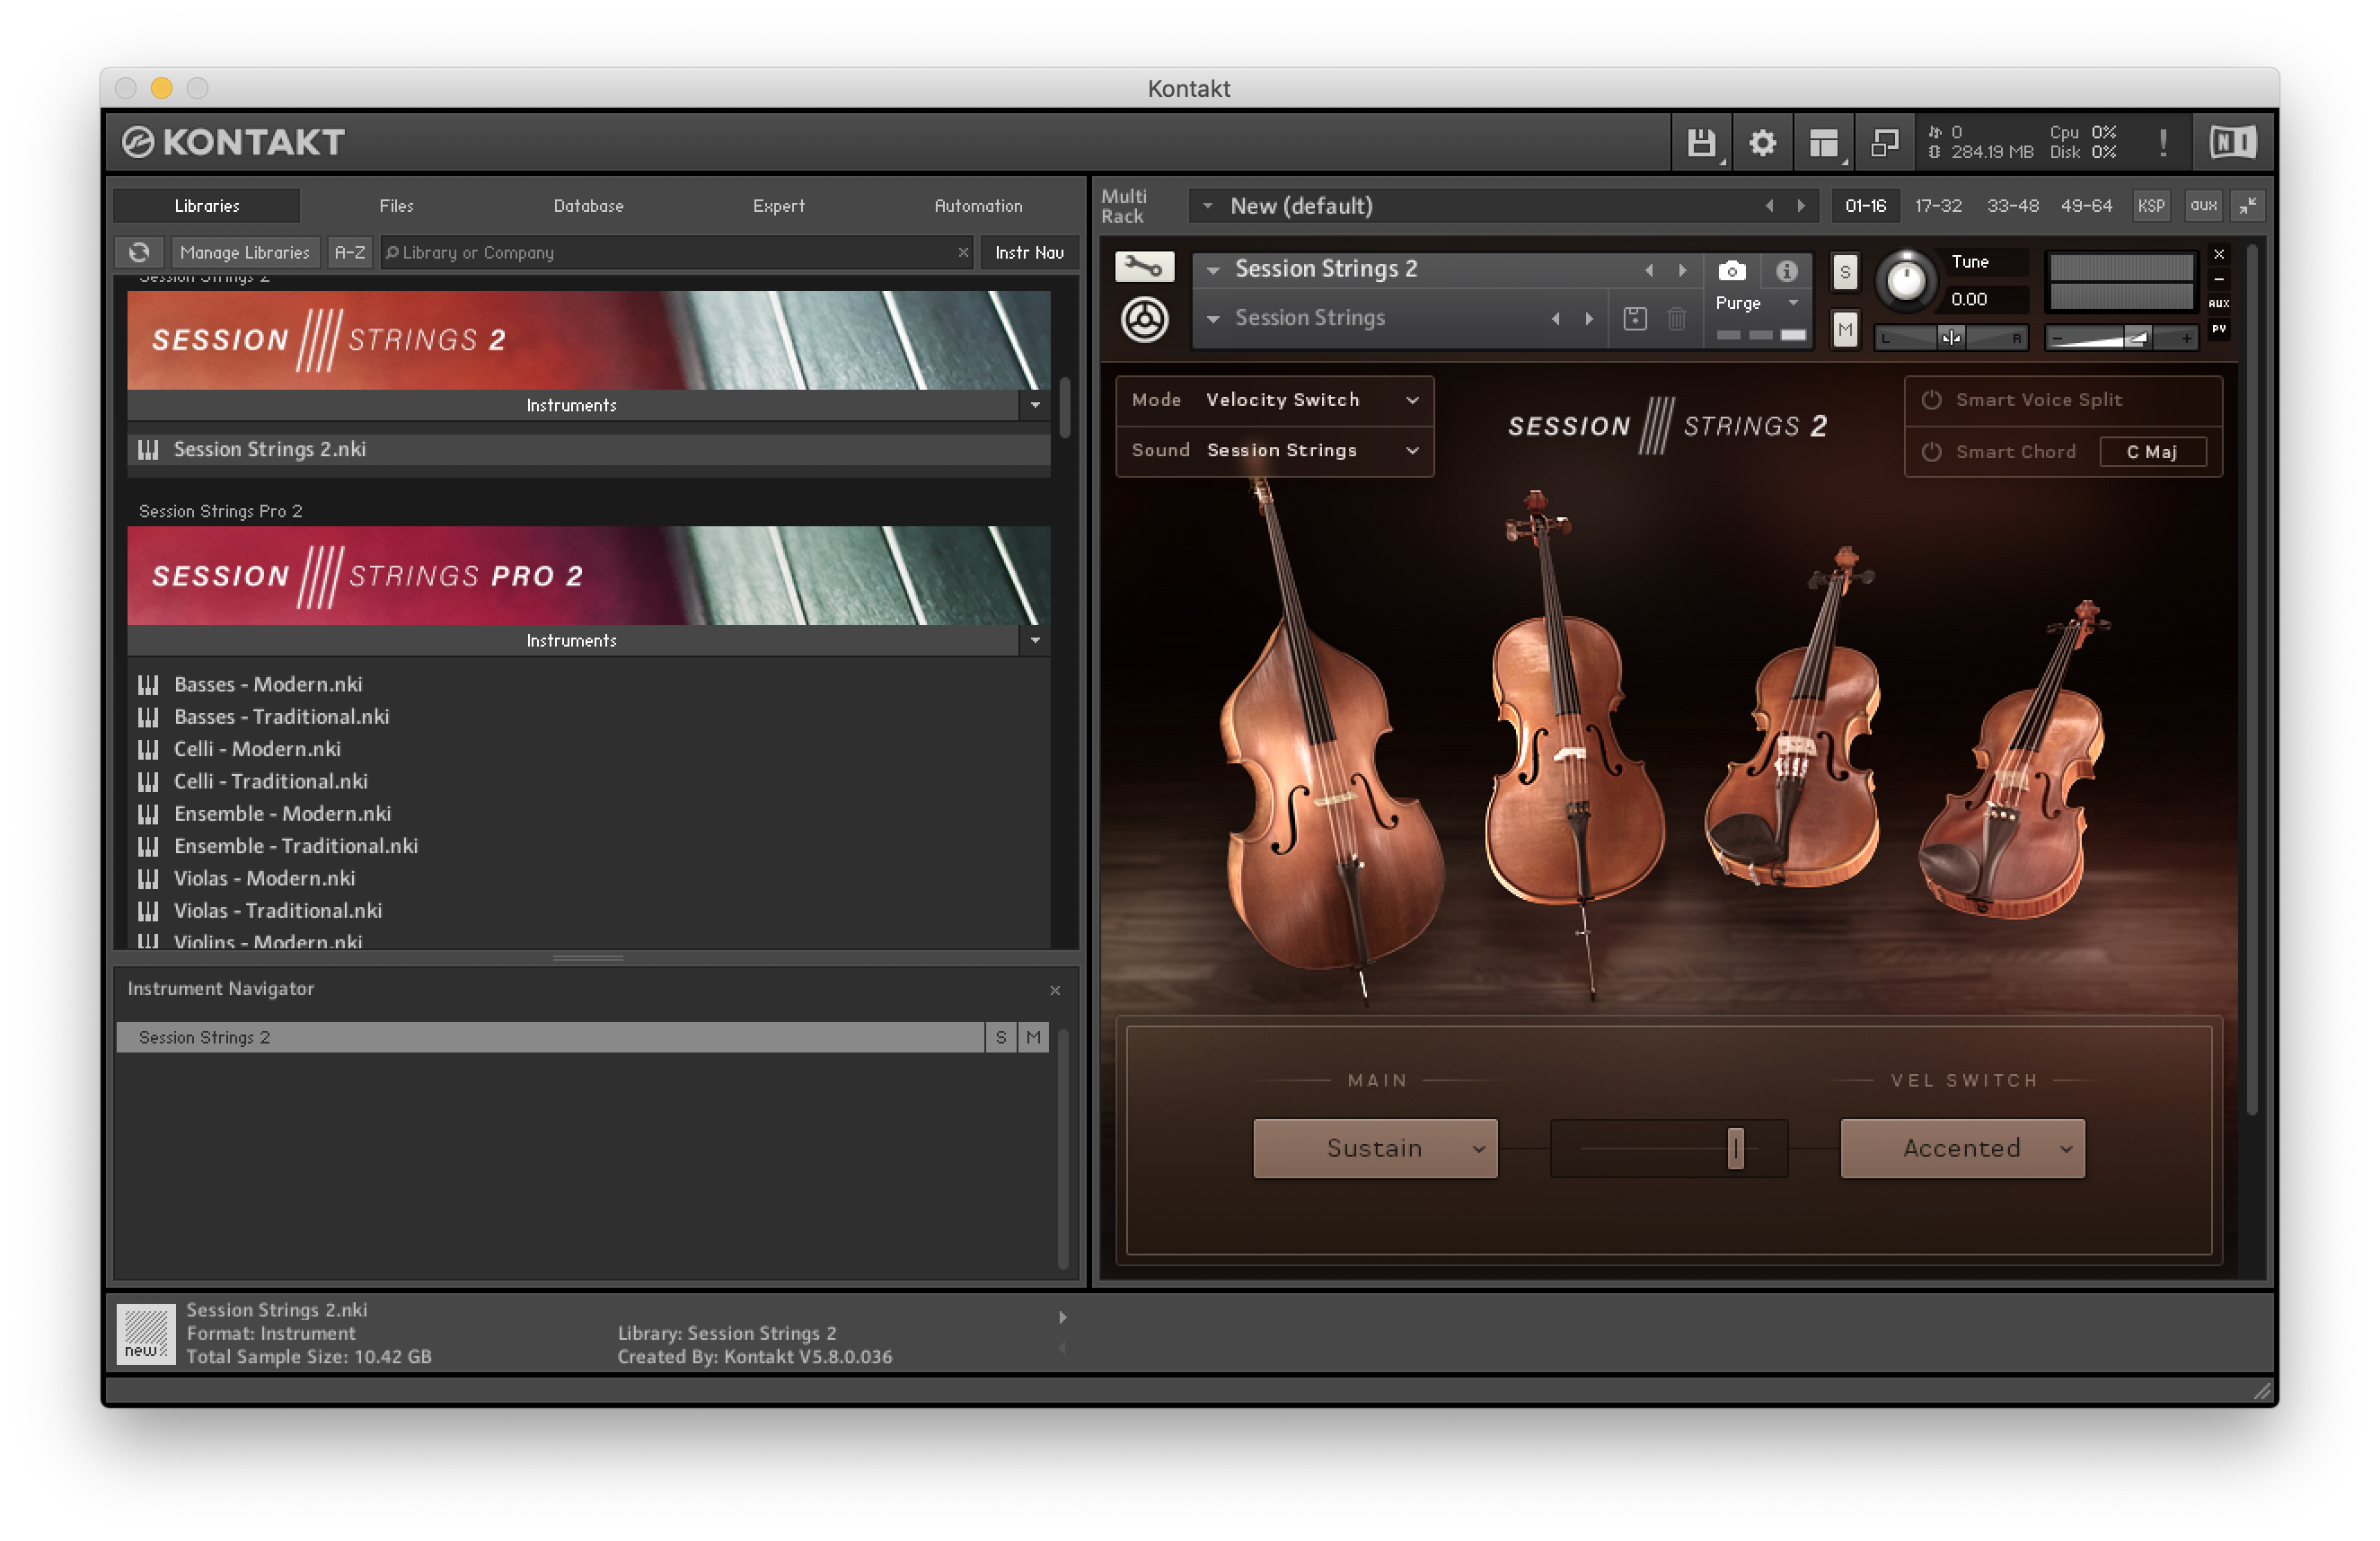Go to previous Session Strings snapshot
This screenshot has width=2380, height=1541.
[1555, 319]
